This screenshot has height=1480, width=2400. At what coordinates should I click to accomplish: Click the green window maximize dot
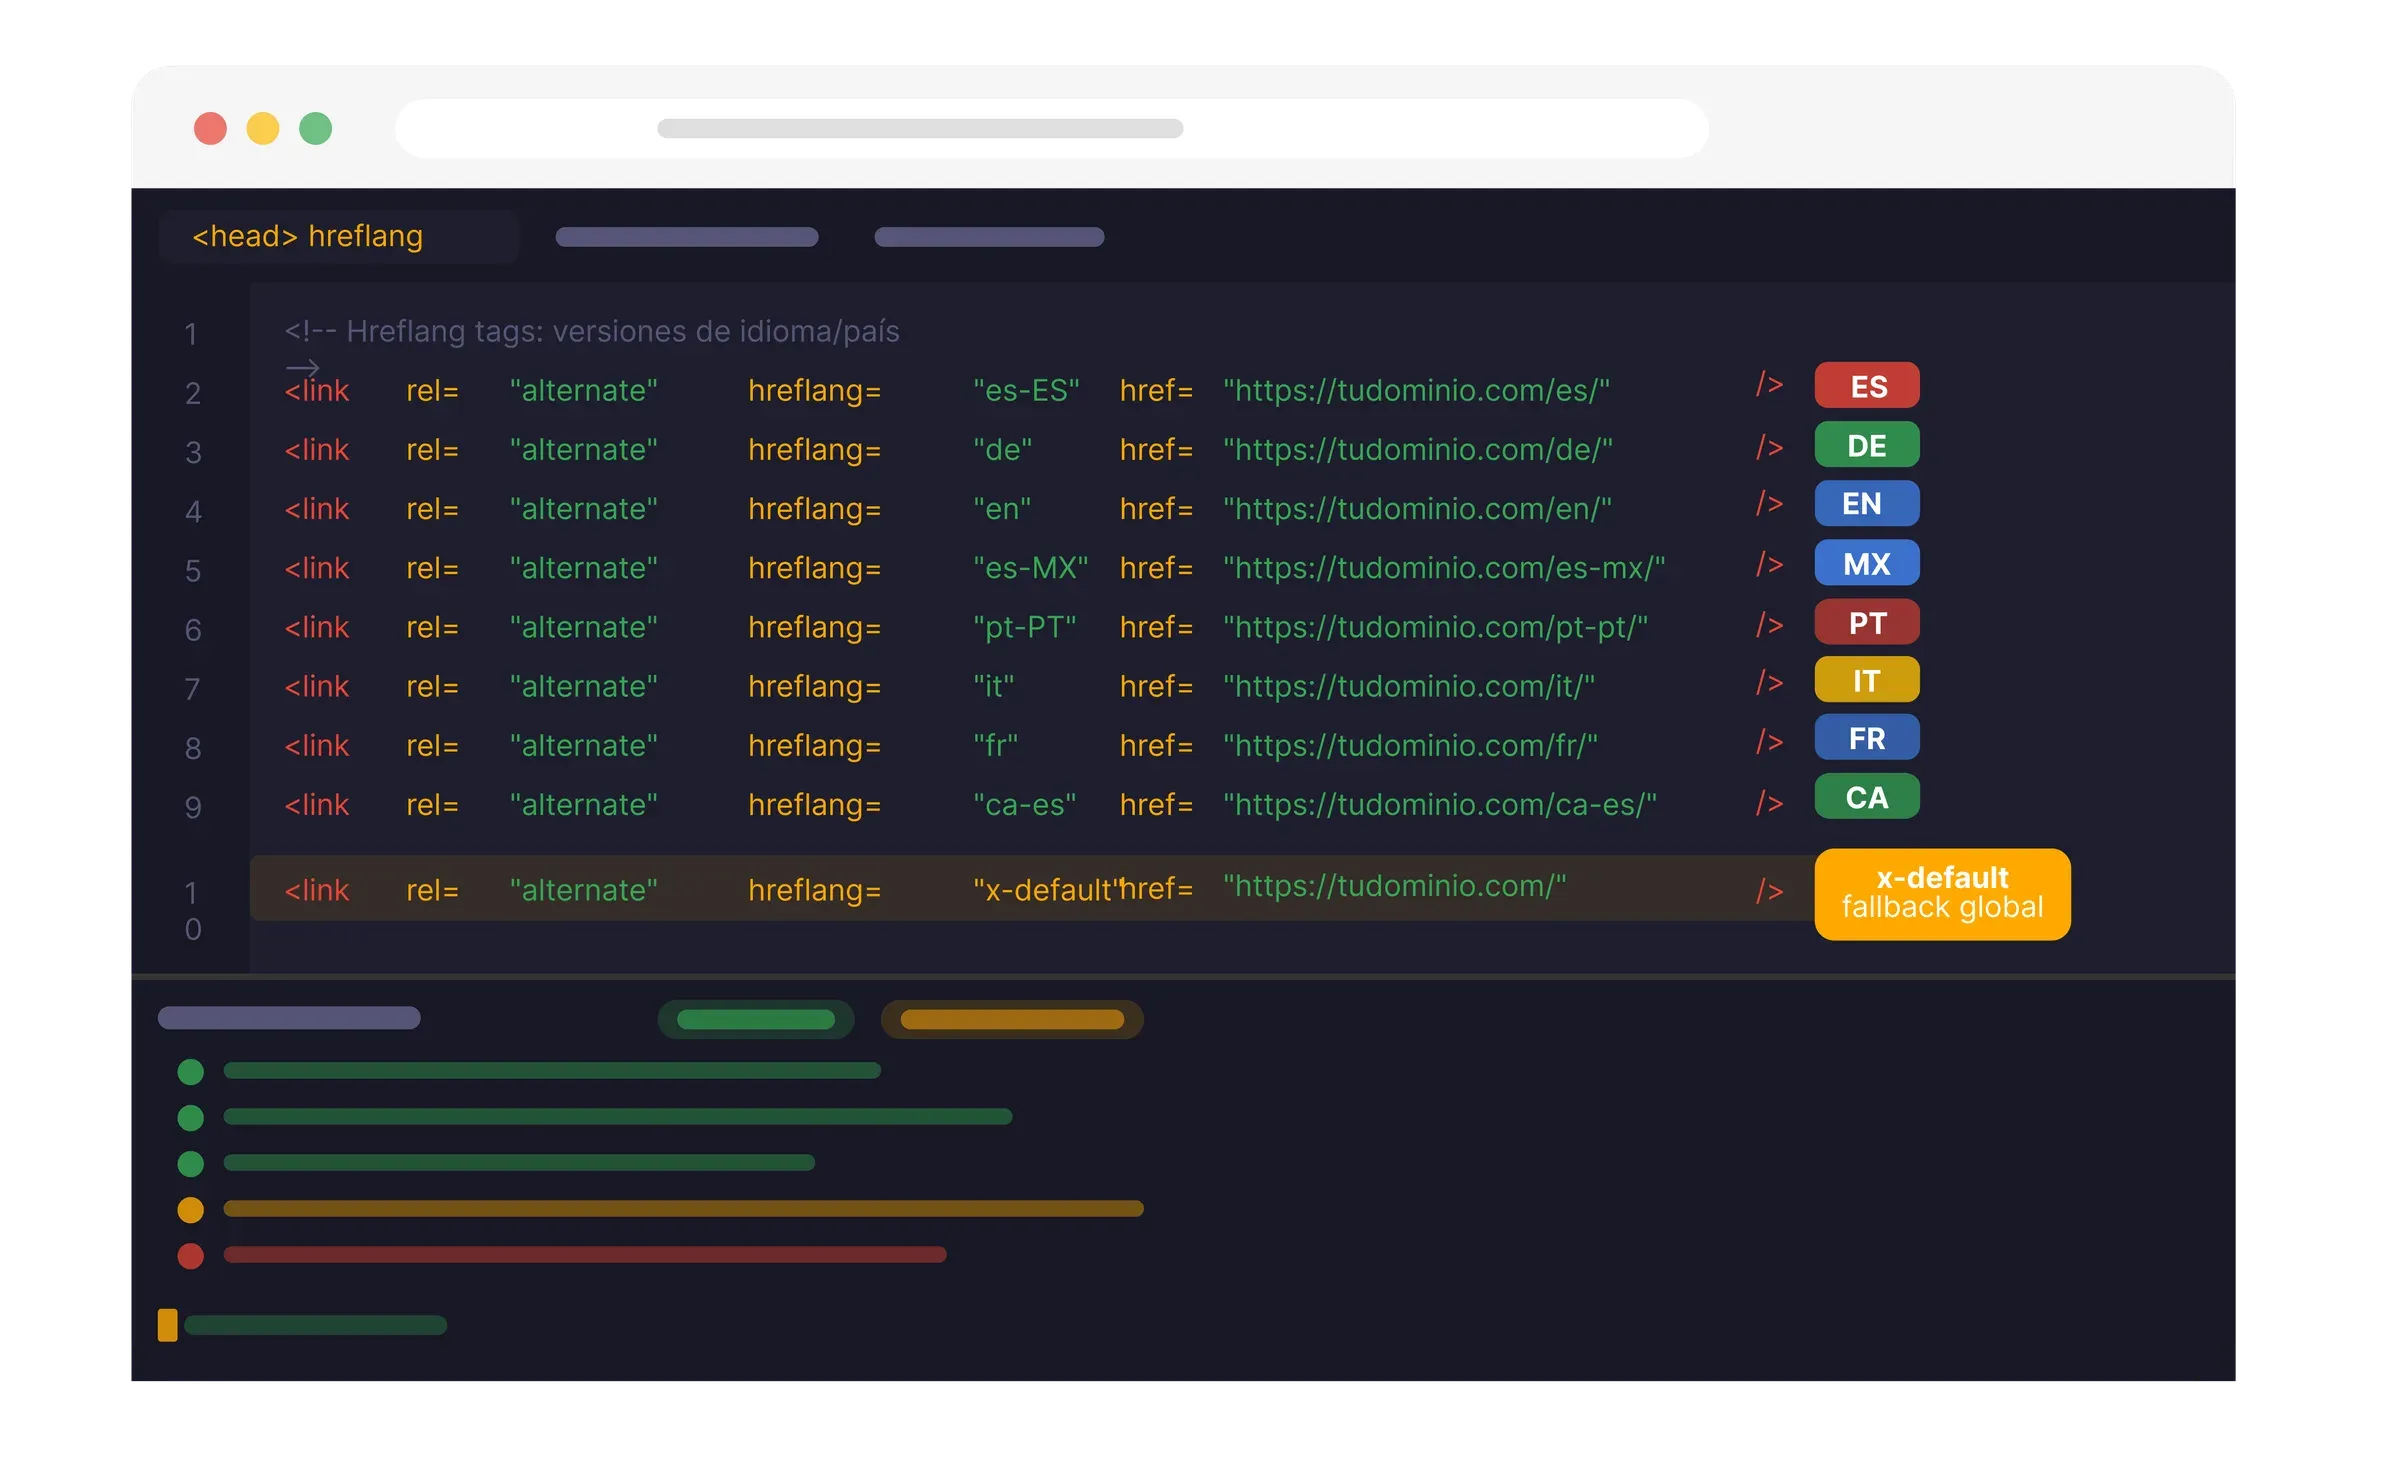pos(315,128)
